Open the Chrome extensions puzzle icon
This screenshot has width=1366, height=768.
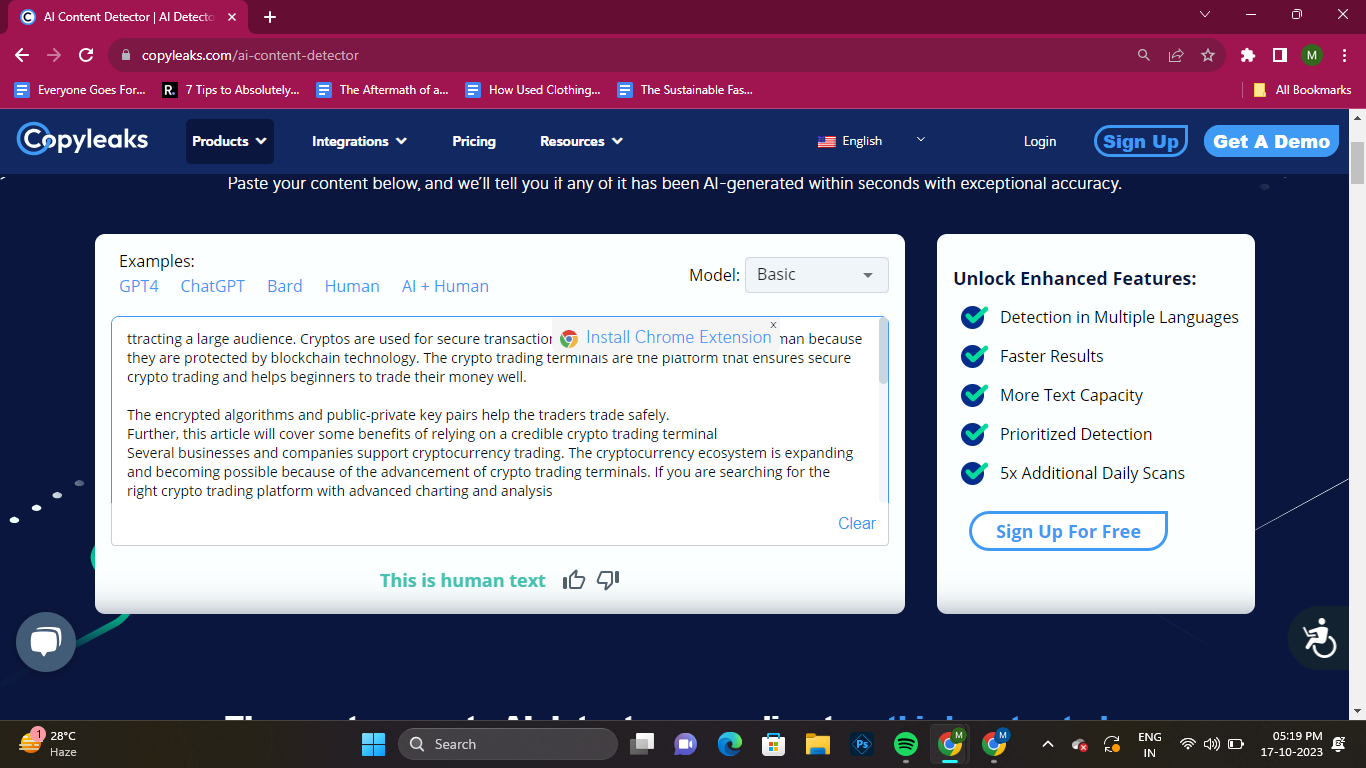coord(1248,55)
